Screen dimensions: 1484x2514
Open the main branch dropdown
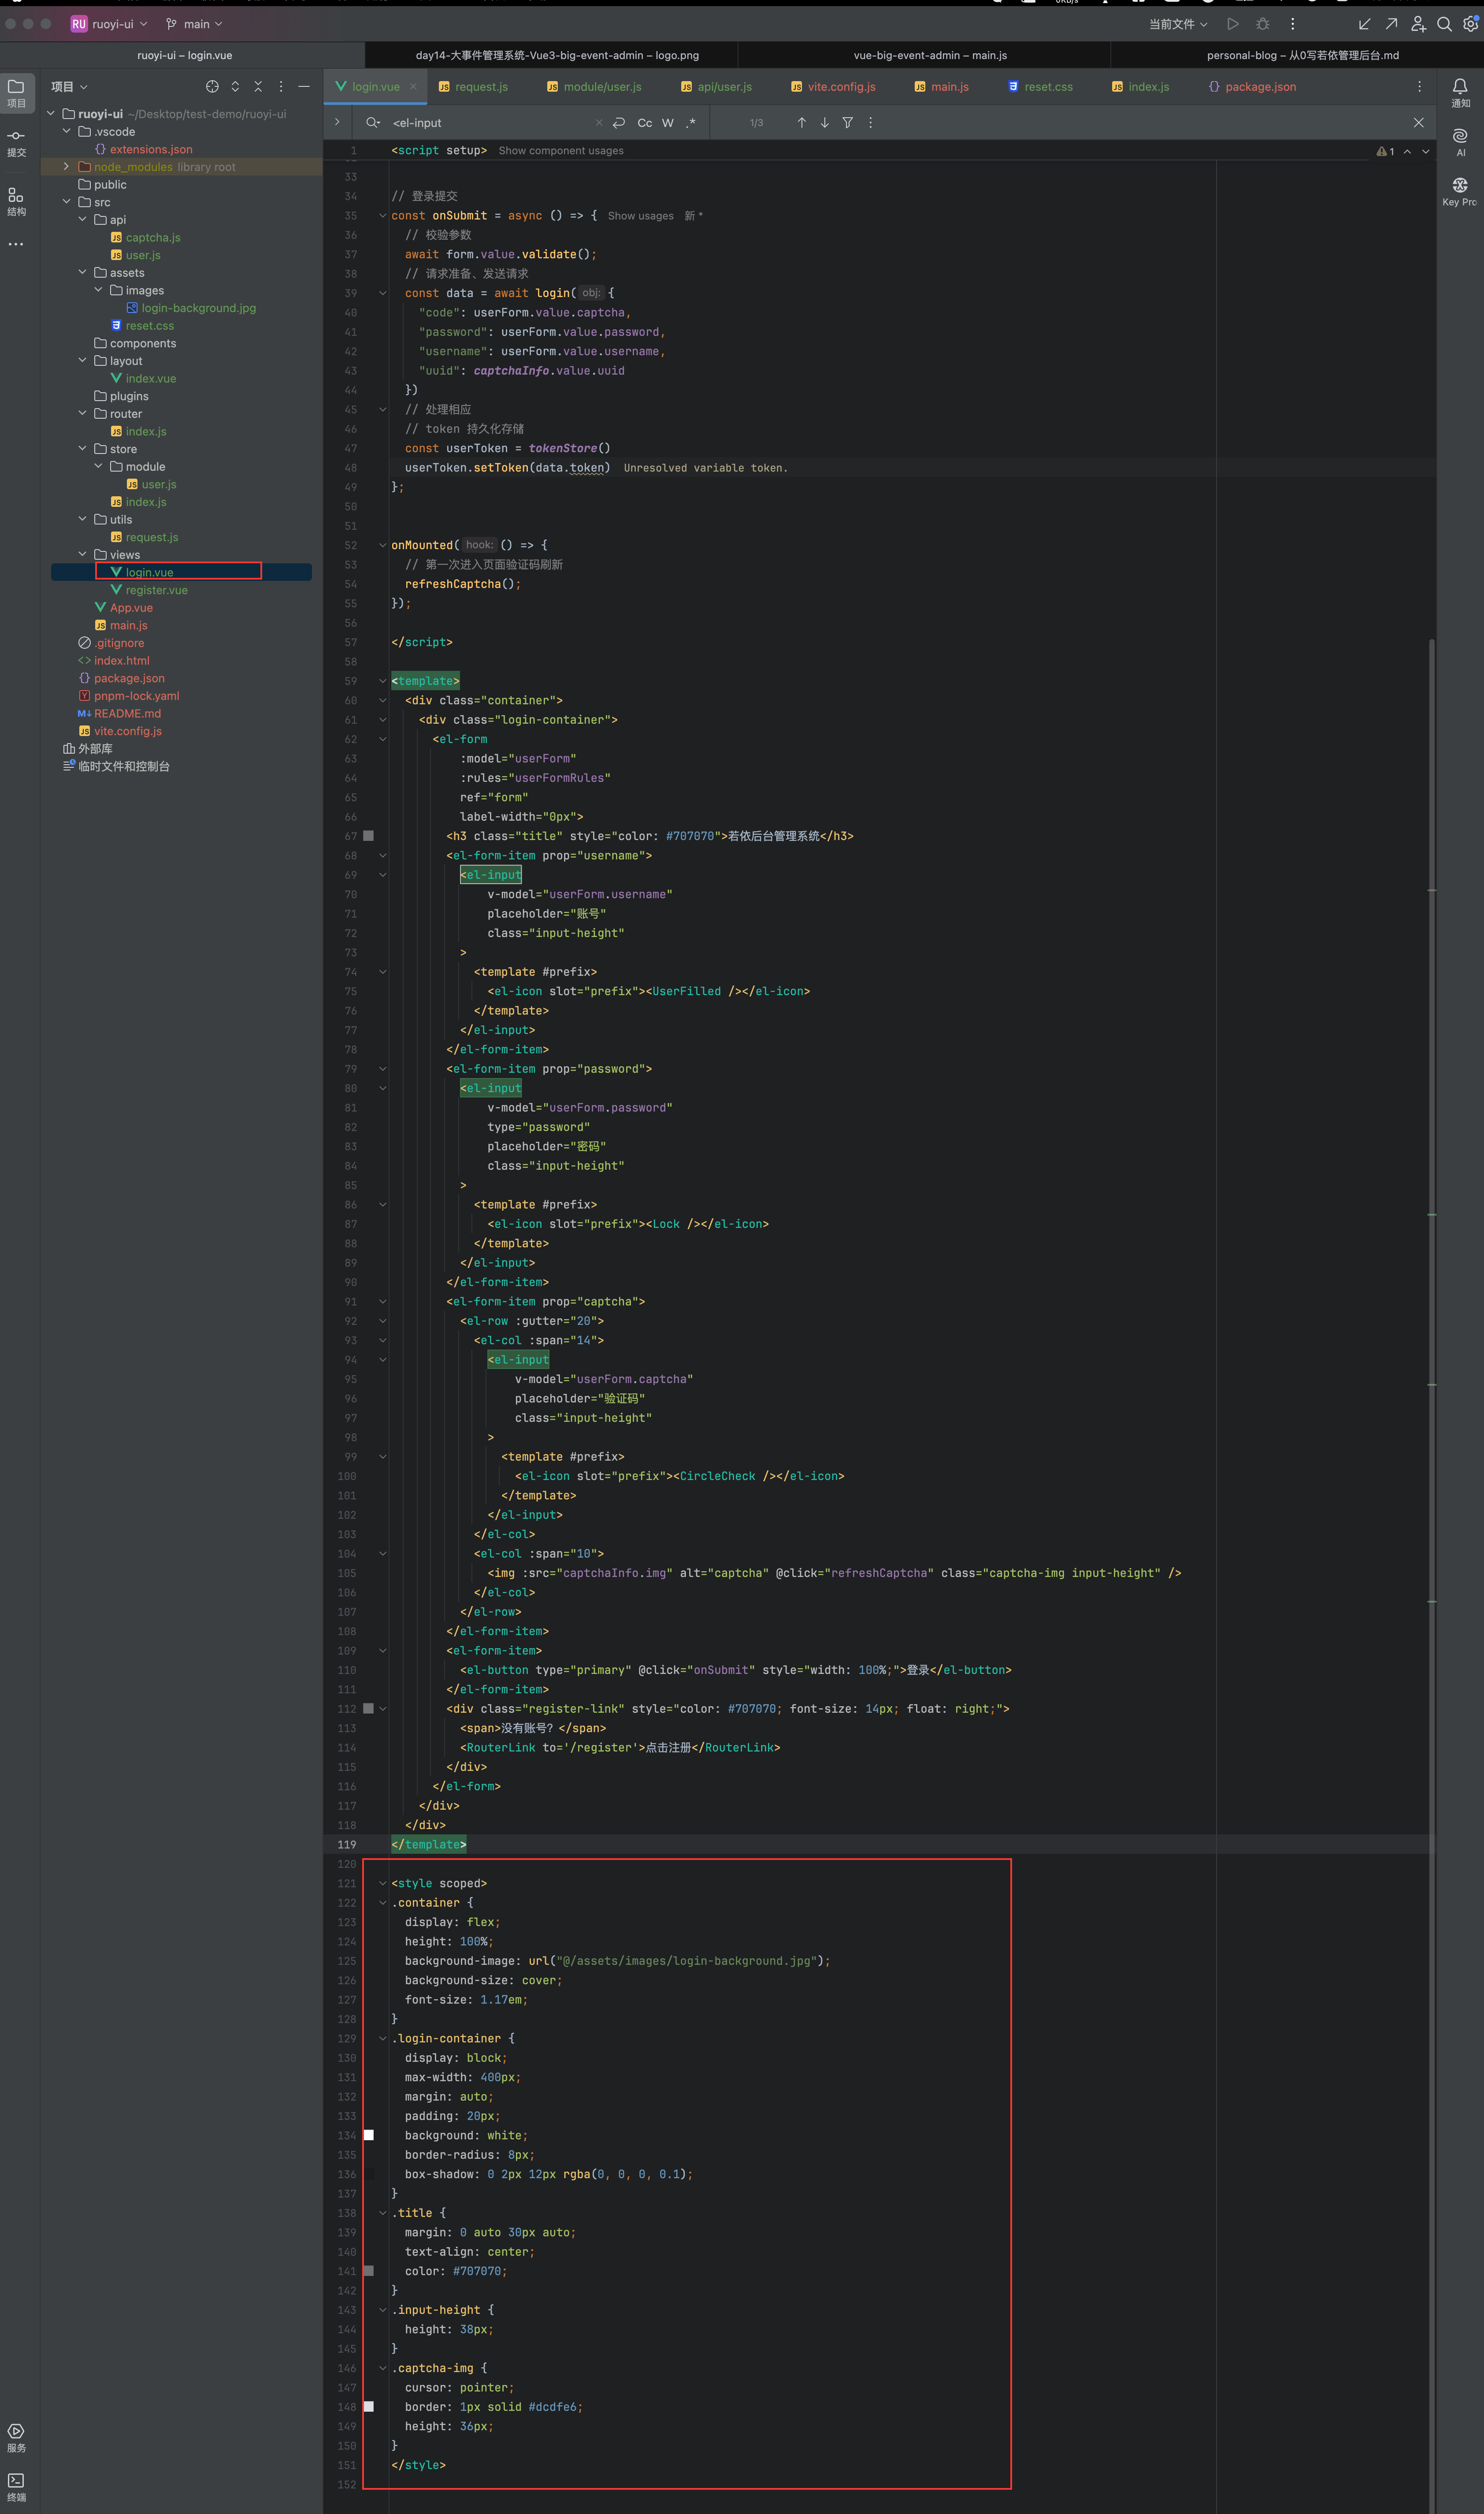[x=194, y=24]
